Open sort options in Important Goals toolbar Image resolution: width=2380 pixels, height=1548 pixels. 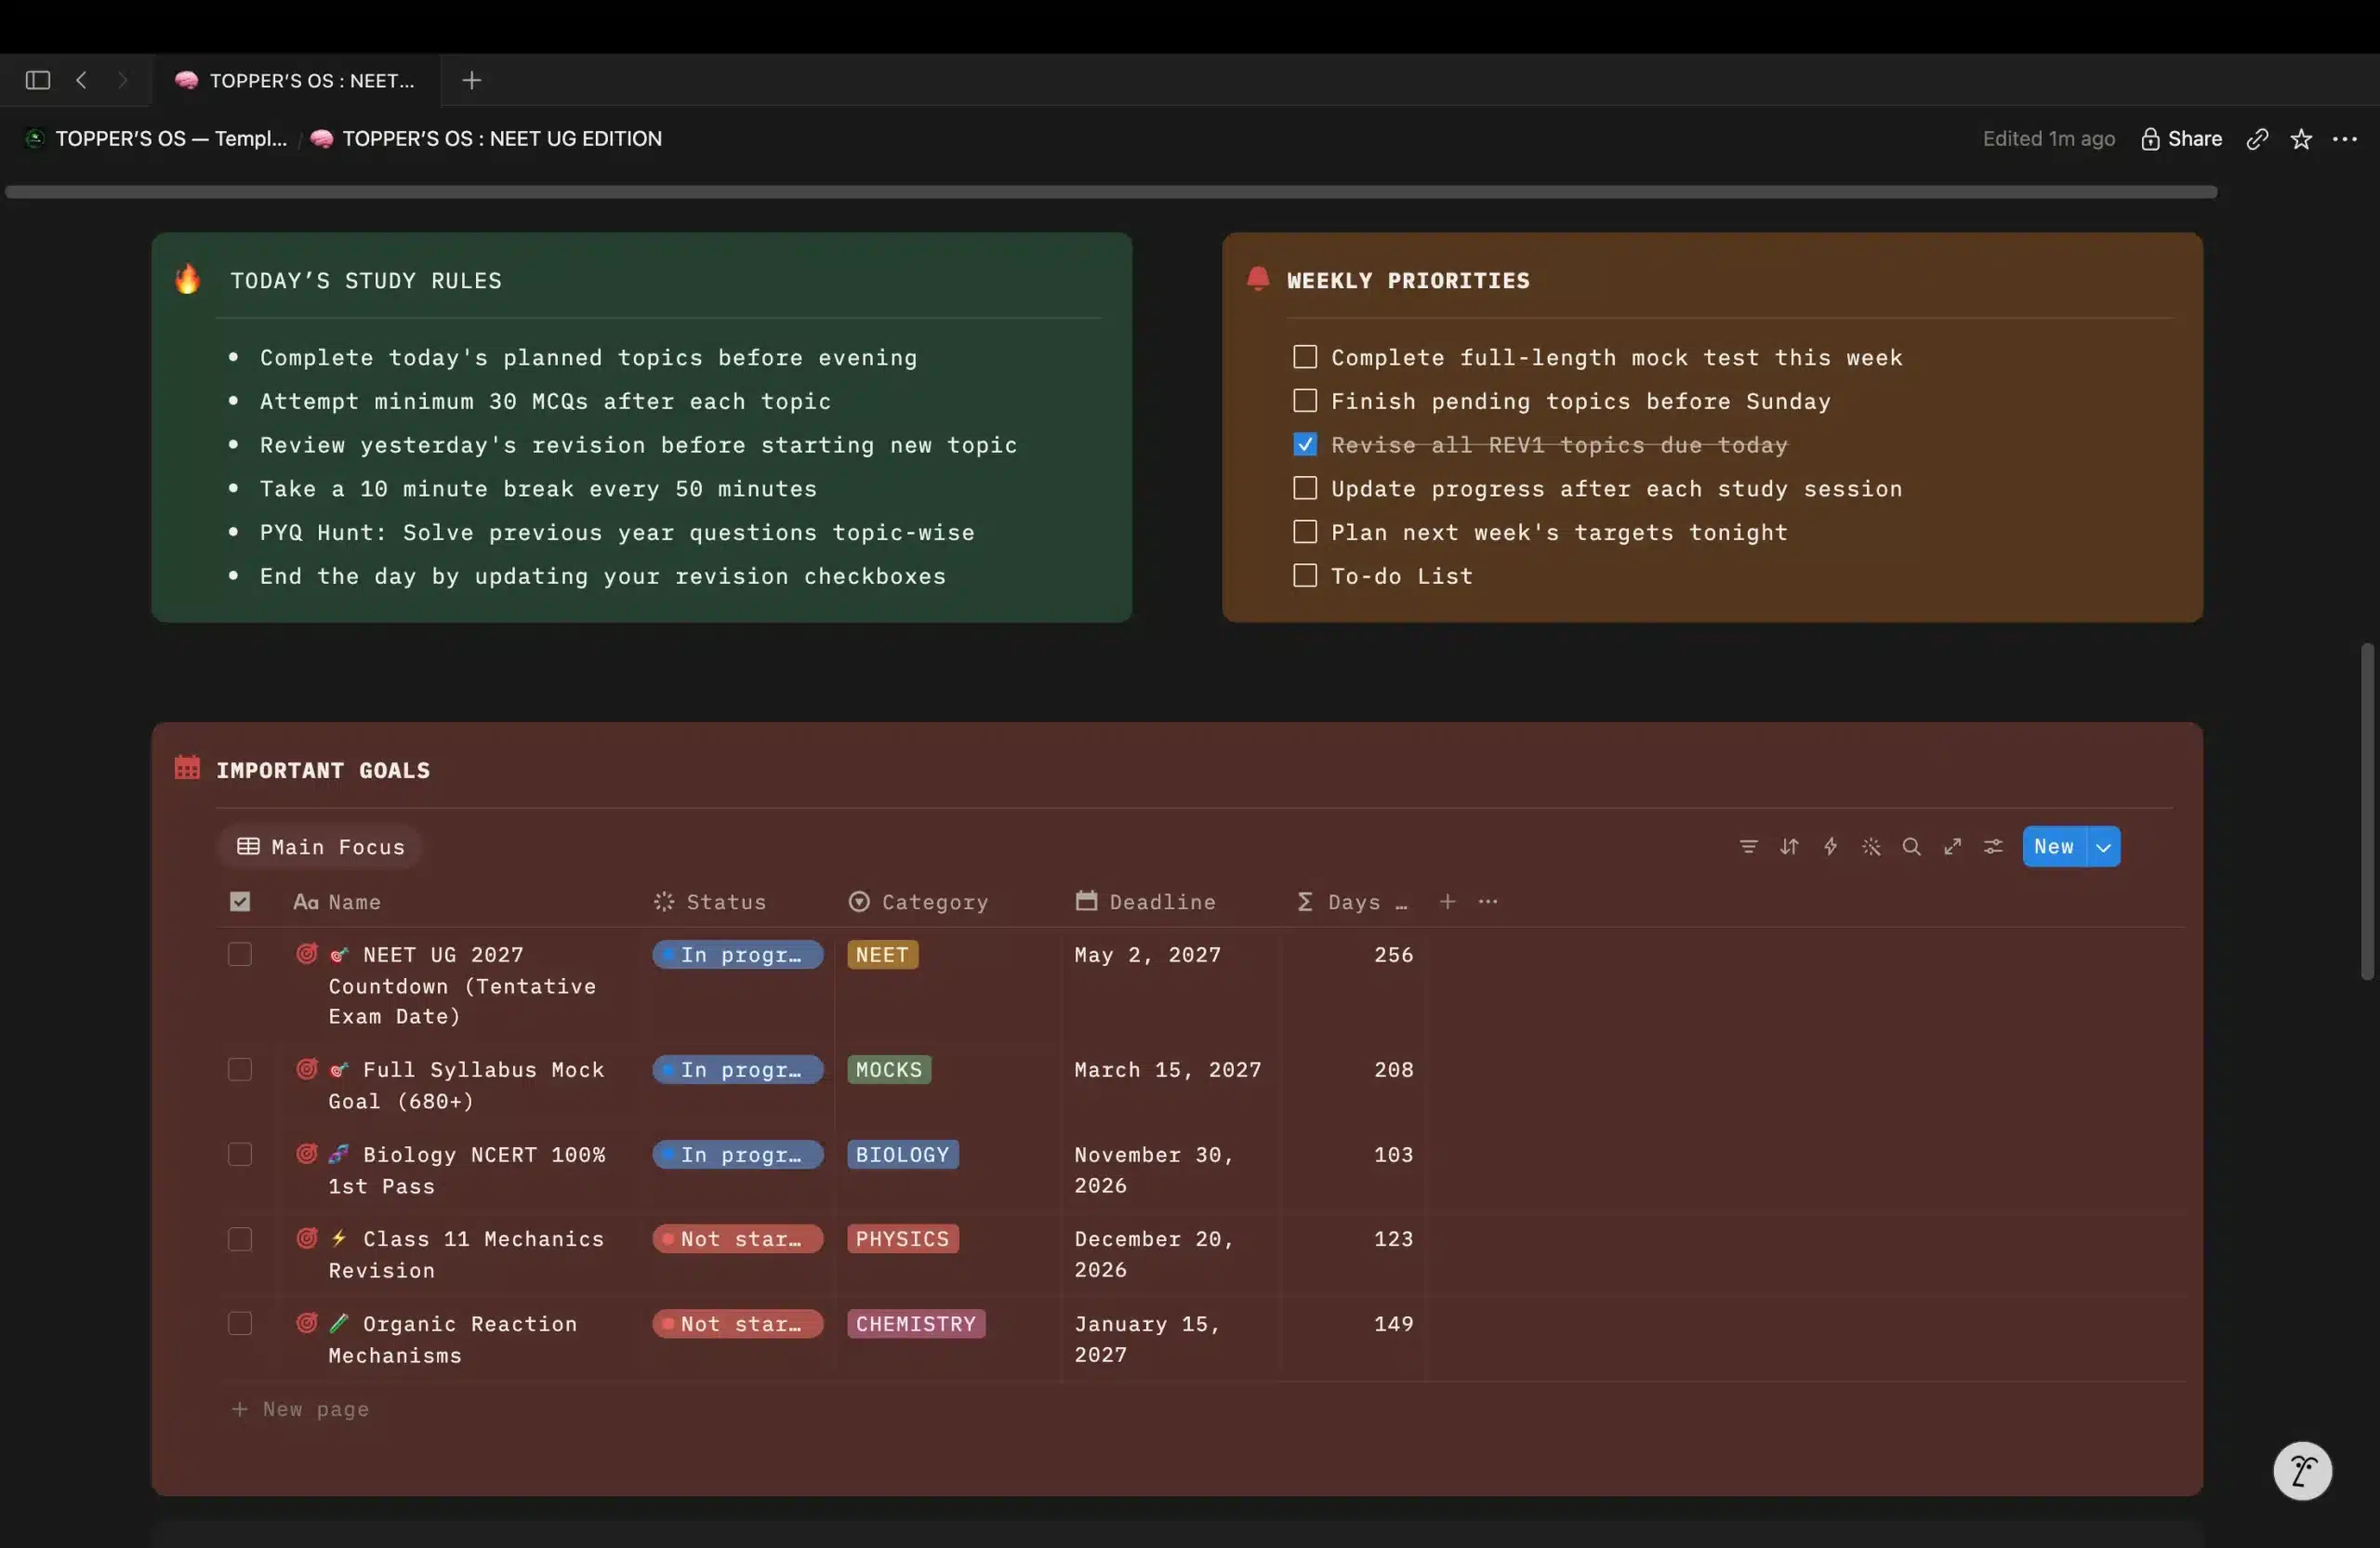point(1789,846)
